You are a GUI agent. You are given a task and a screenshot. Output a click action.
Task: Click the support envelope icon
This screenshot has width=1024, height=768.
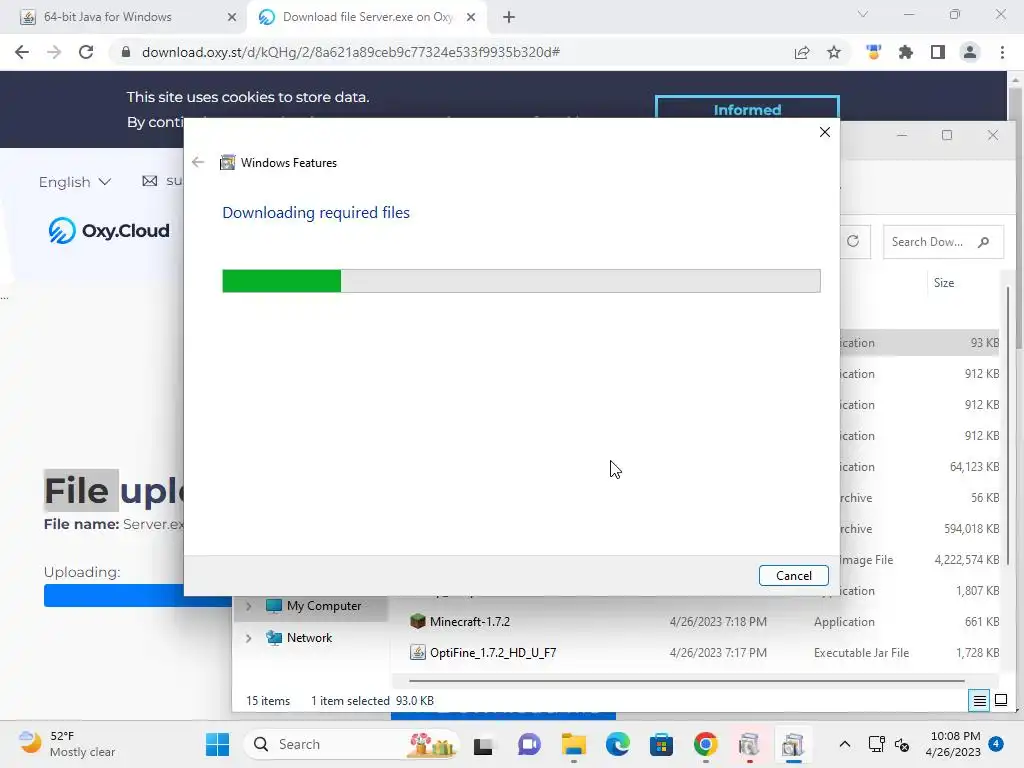point(150,181)
